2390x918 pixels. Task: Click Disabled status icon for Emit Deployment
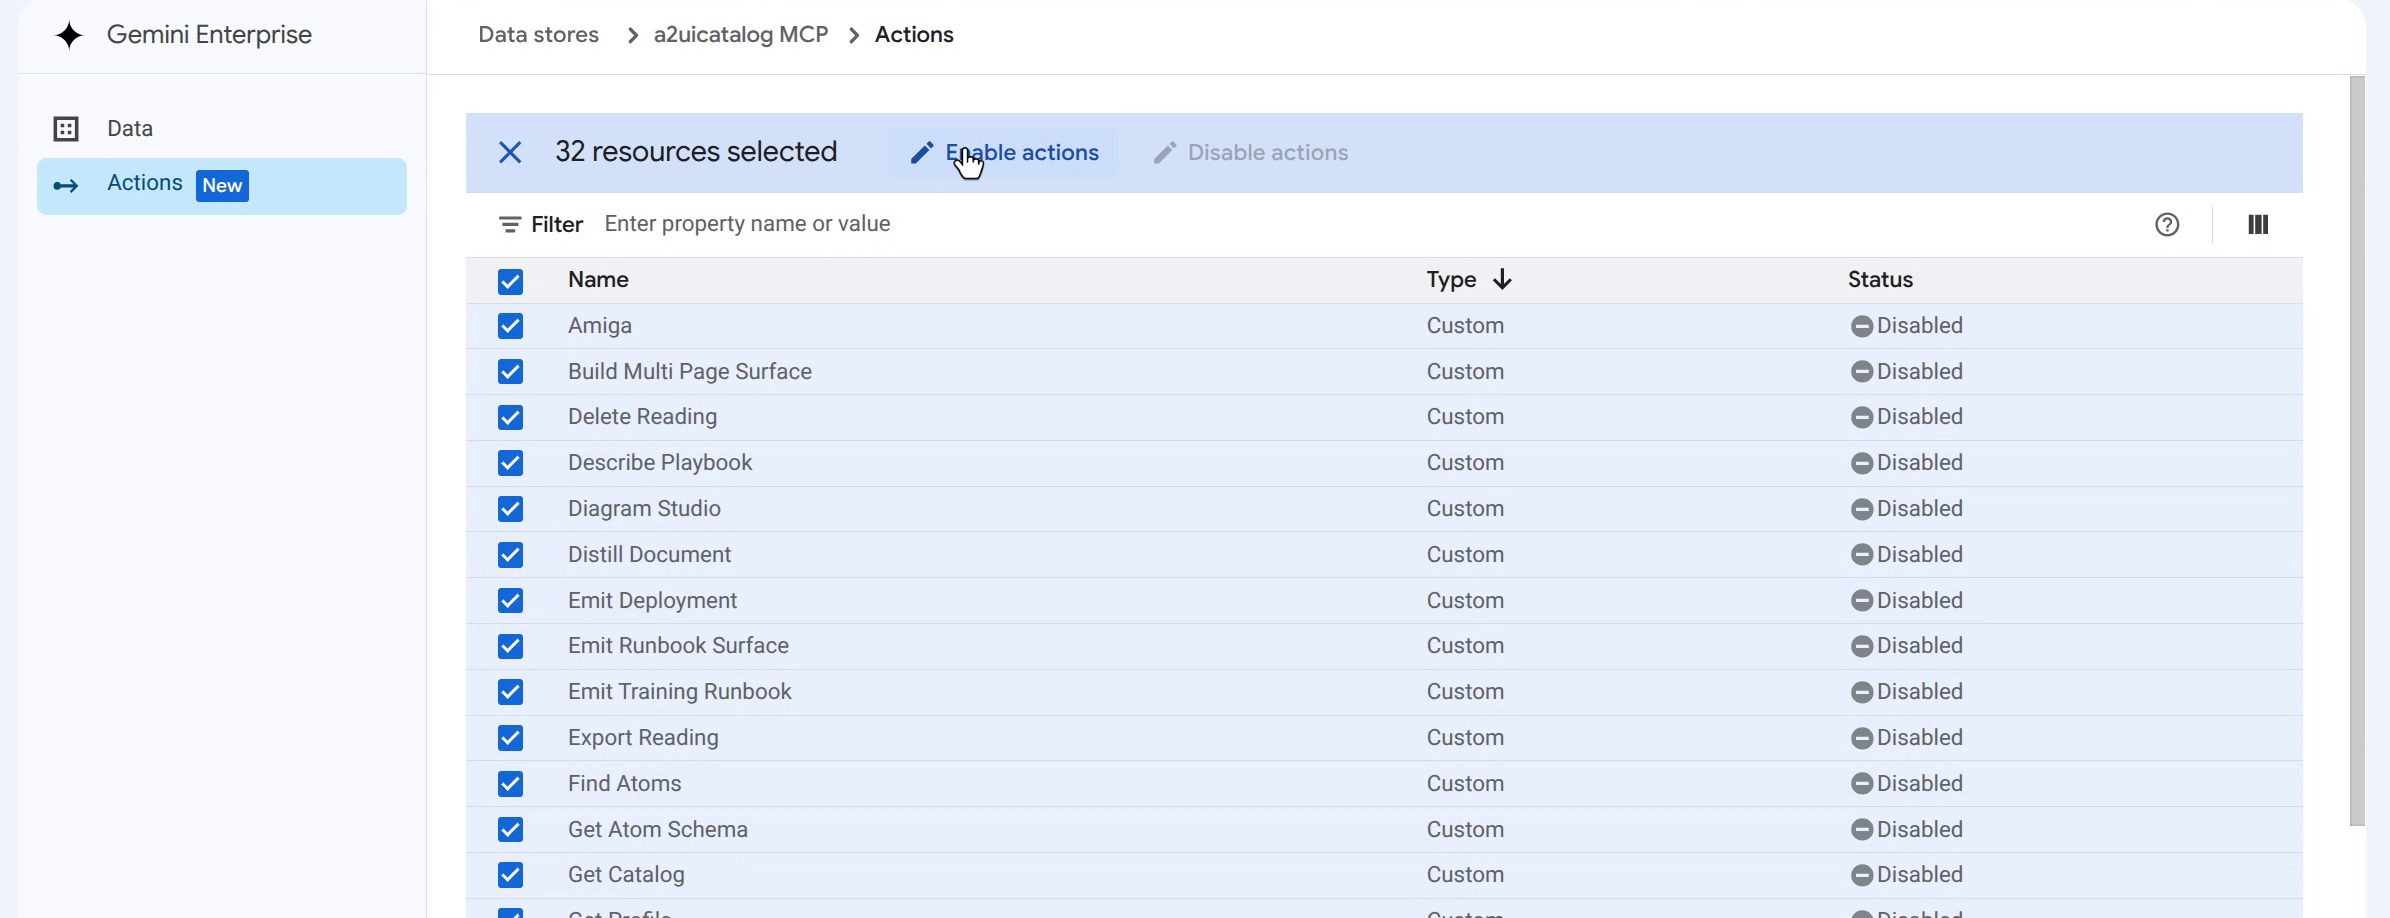point(1861,601)
